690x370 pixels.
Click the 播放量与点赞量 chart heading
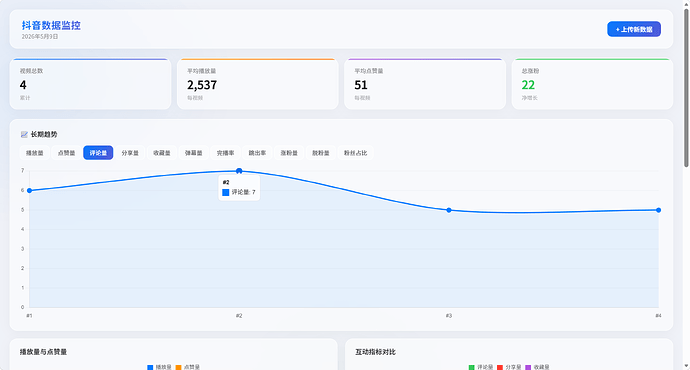click(44, 352)
